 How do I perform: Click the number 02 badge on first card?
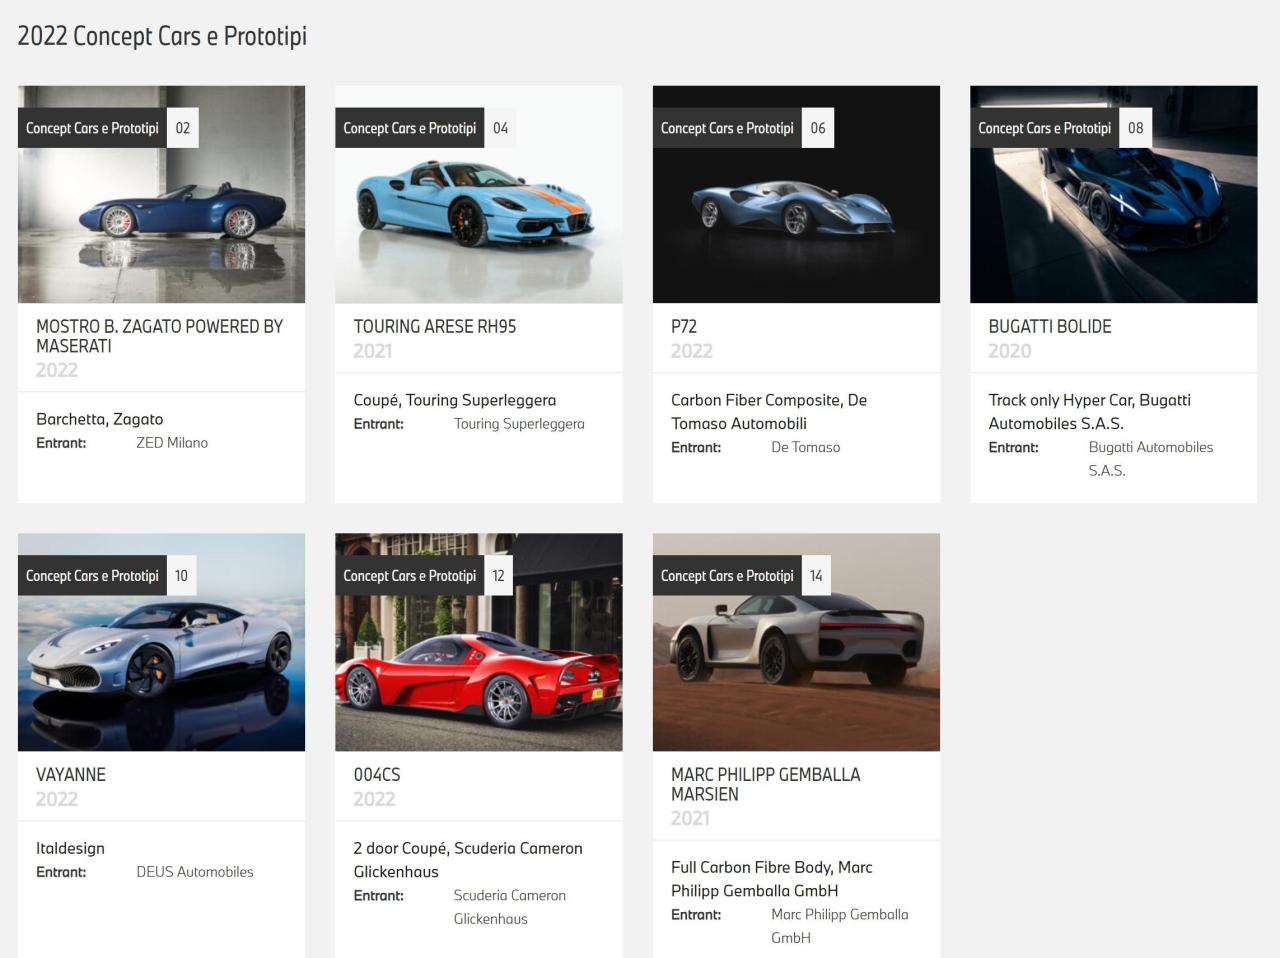(182, 128)
